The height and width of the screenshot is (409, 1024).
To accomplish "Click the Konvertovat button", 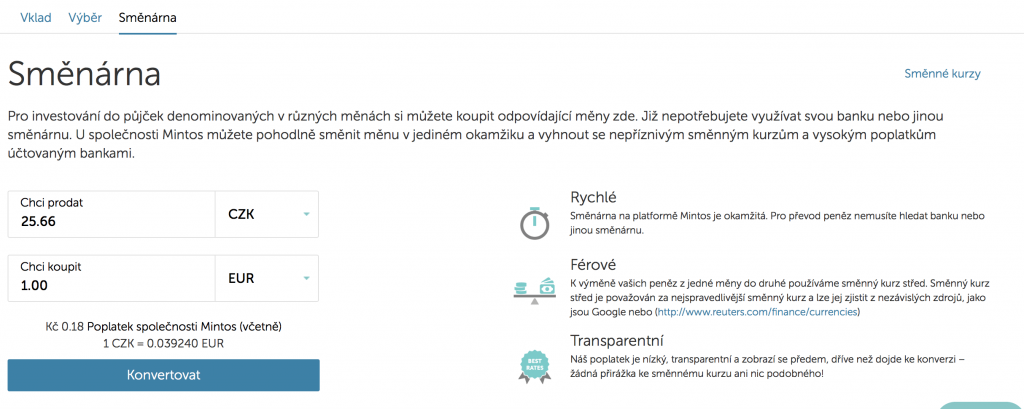I will pyautogui.click(x=164, y=375).
